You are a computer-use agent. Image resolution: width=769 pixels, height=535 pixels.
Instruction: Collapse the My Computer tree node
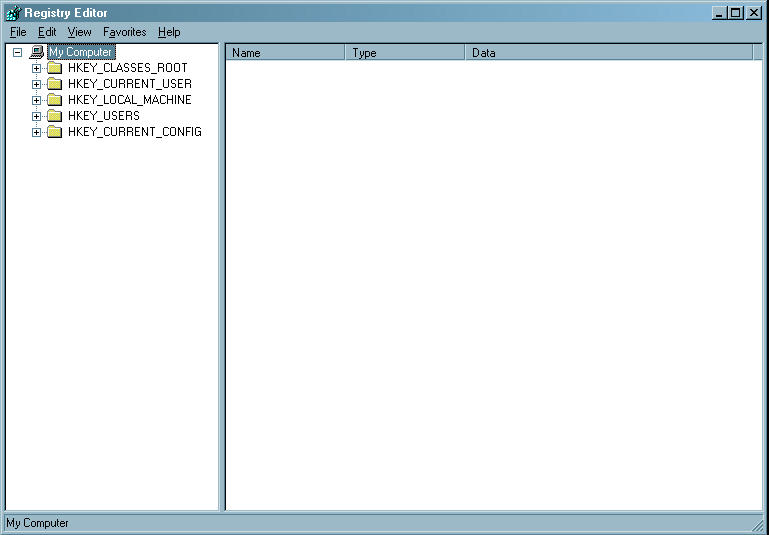pyautogui.click(x=18, y=52)
